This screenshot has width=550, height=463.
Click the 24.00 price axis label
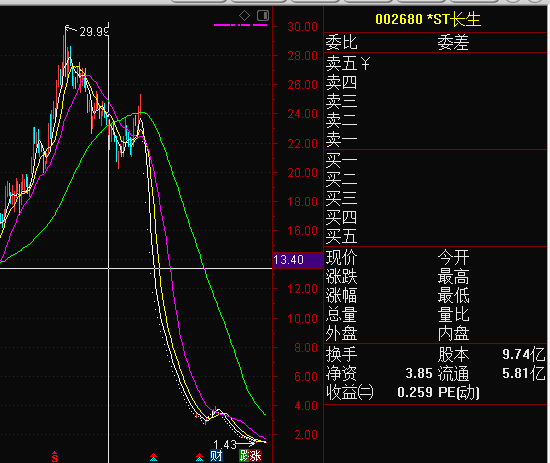point(303,114)
